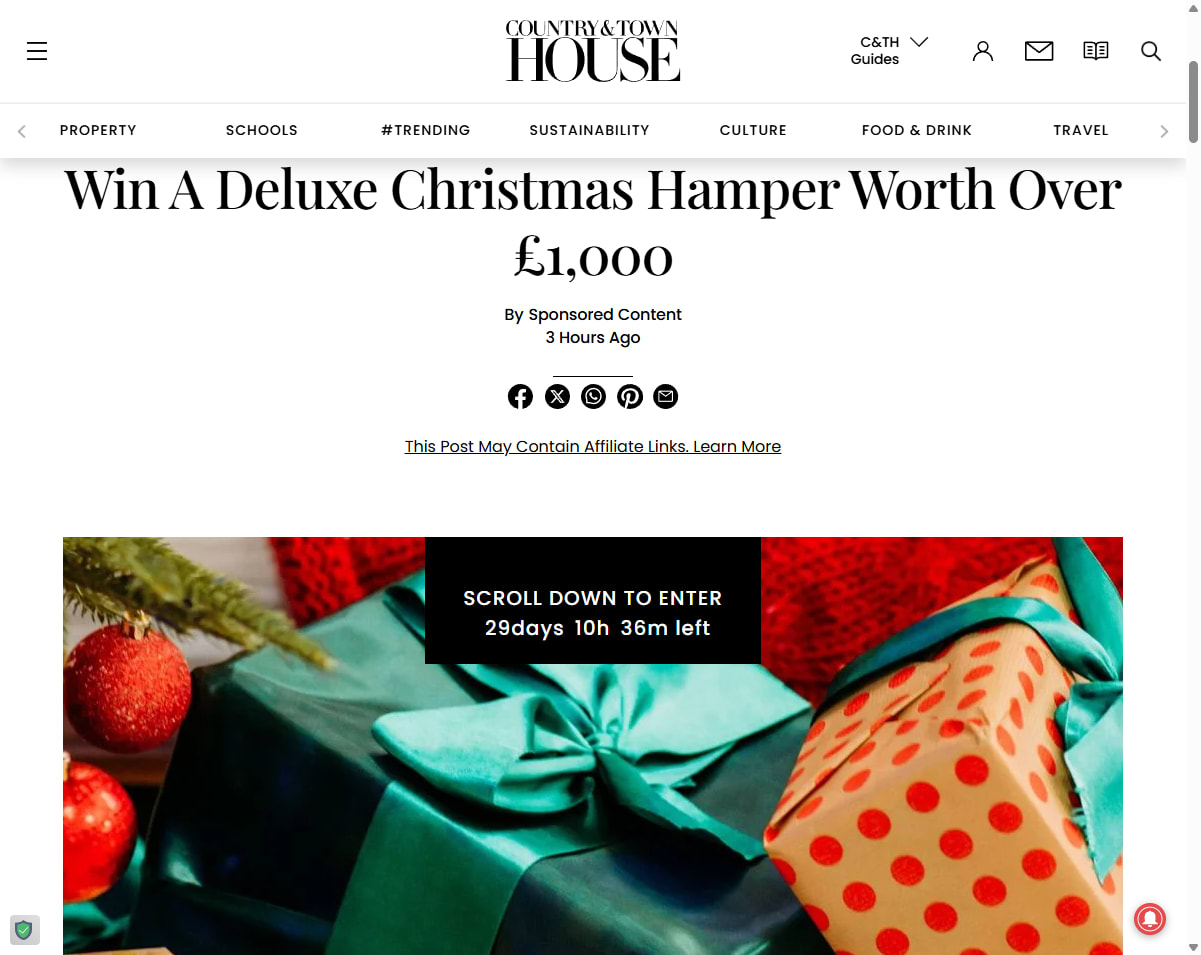Open the Sustainability section

[589, 130]
